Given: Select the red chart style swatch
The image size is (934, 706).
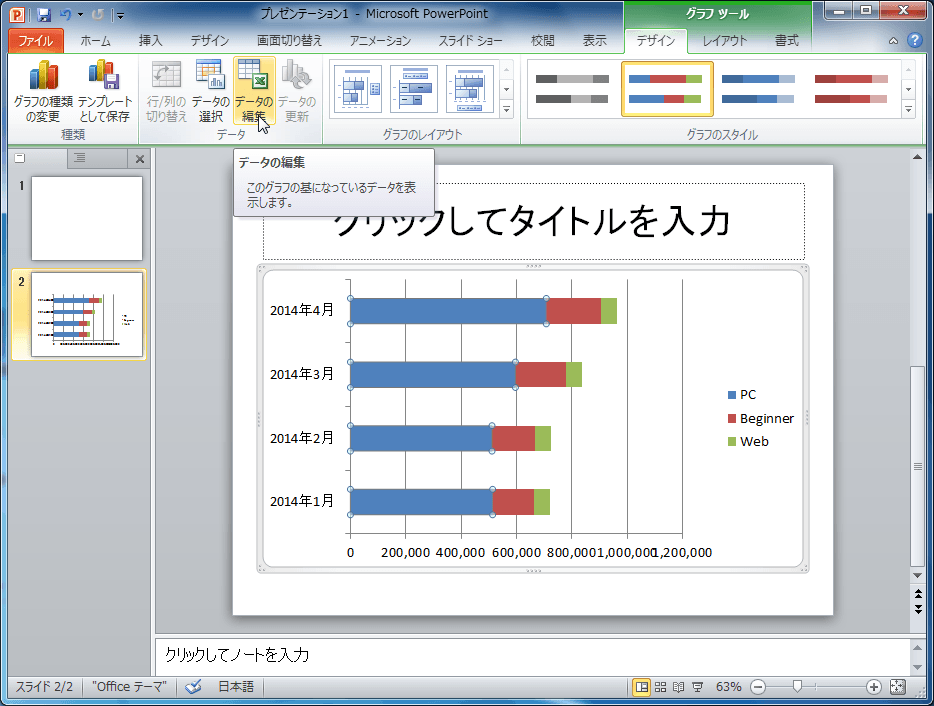Looking at the screenshot, I should (851, 89).
